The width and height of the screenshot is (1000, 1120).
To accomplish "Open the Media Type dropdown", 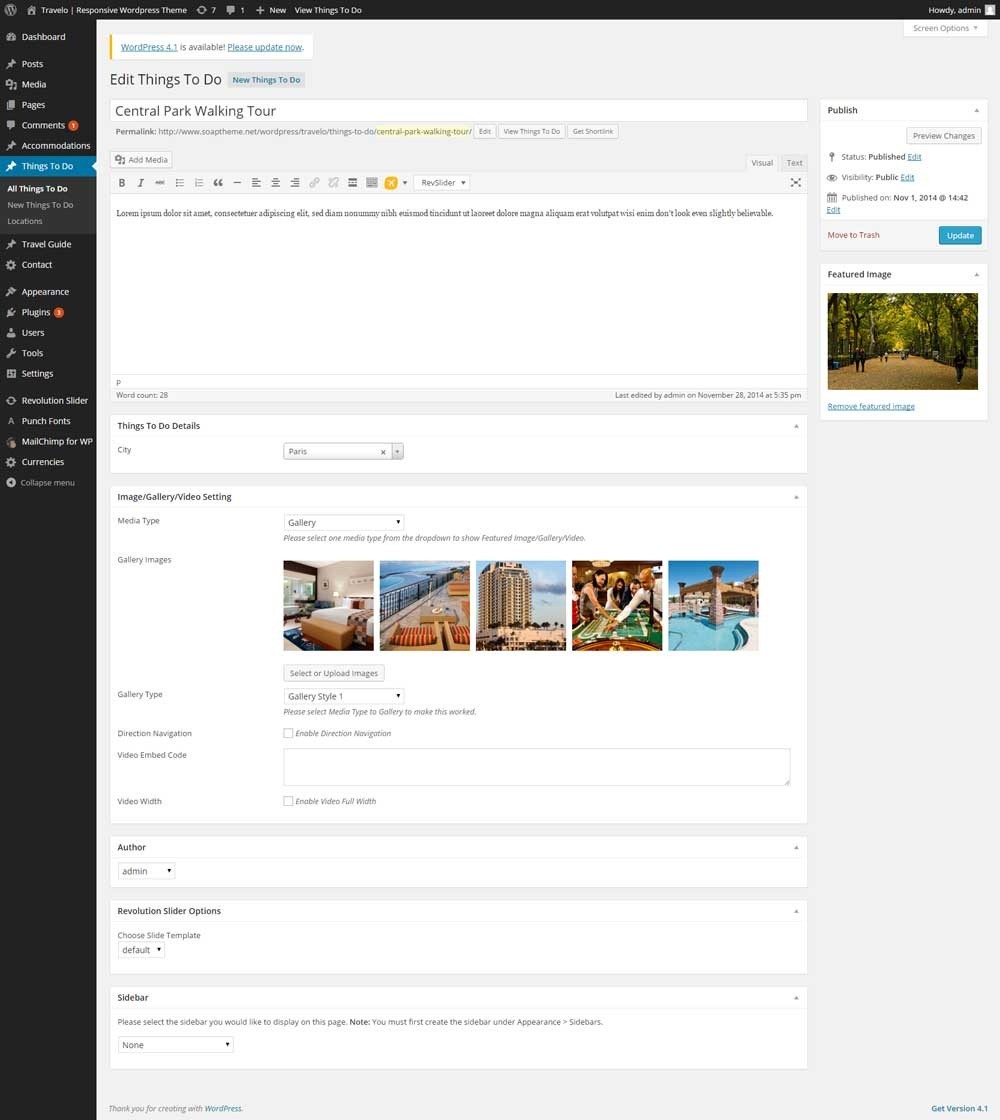I will pos(343,522).
